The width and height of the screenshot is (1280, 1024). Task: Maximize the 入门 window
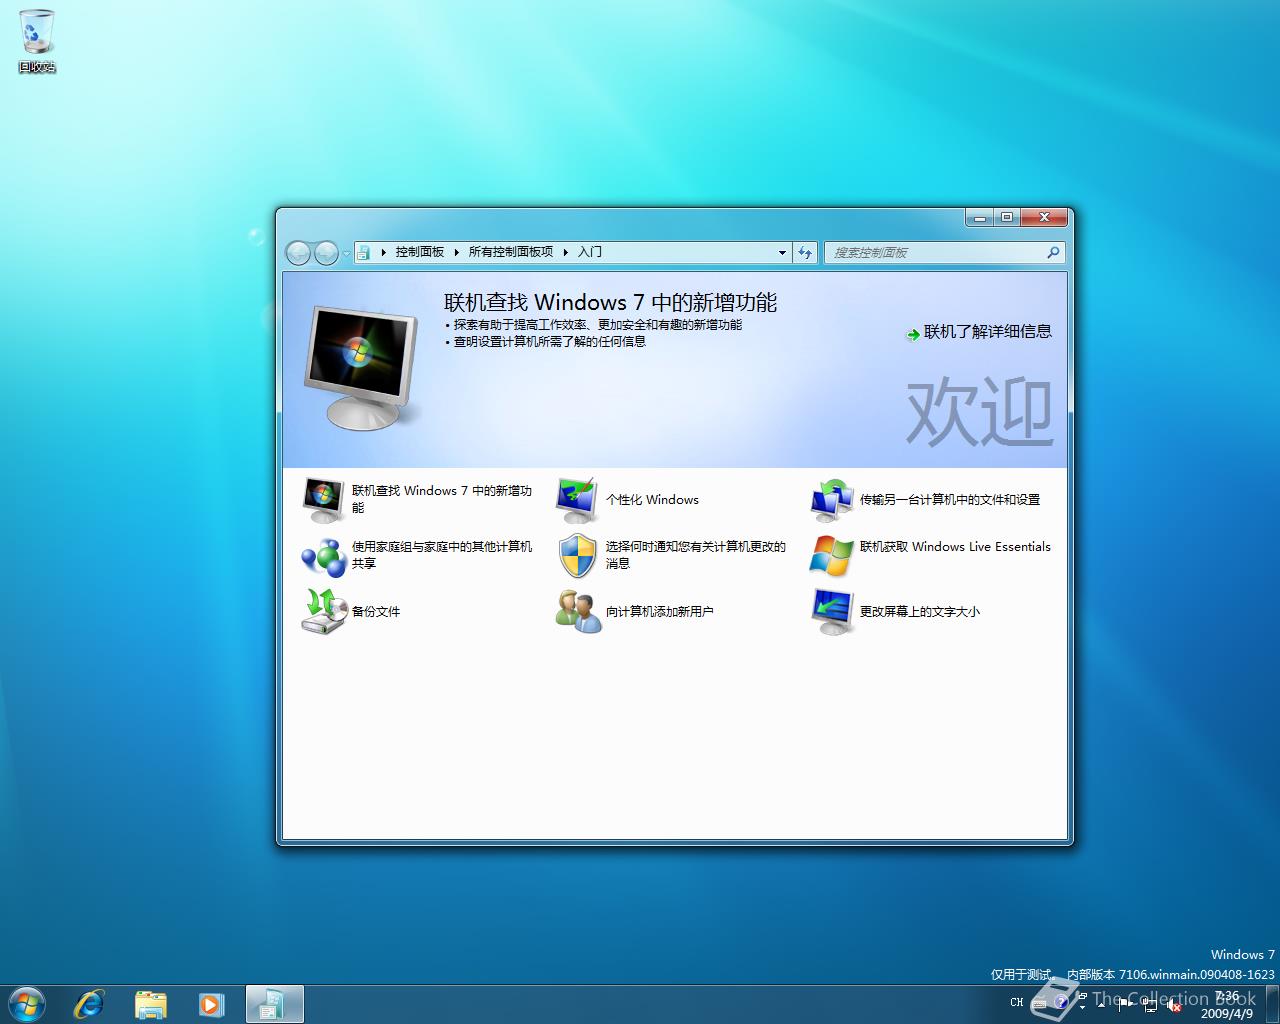[x=1006, y=217]
